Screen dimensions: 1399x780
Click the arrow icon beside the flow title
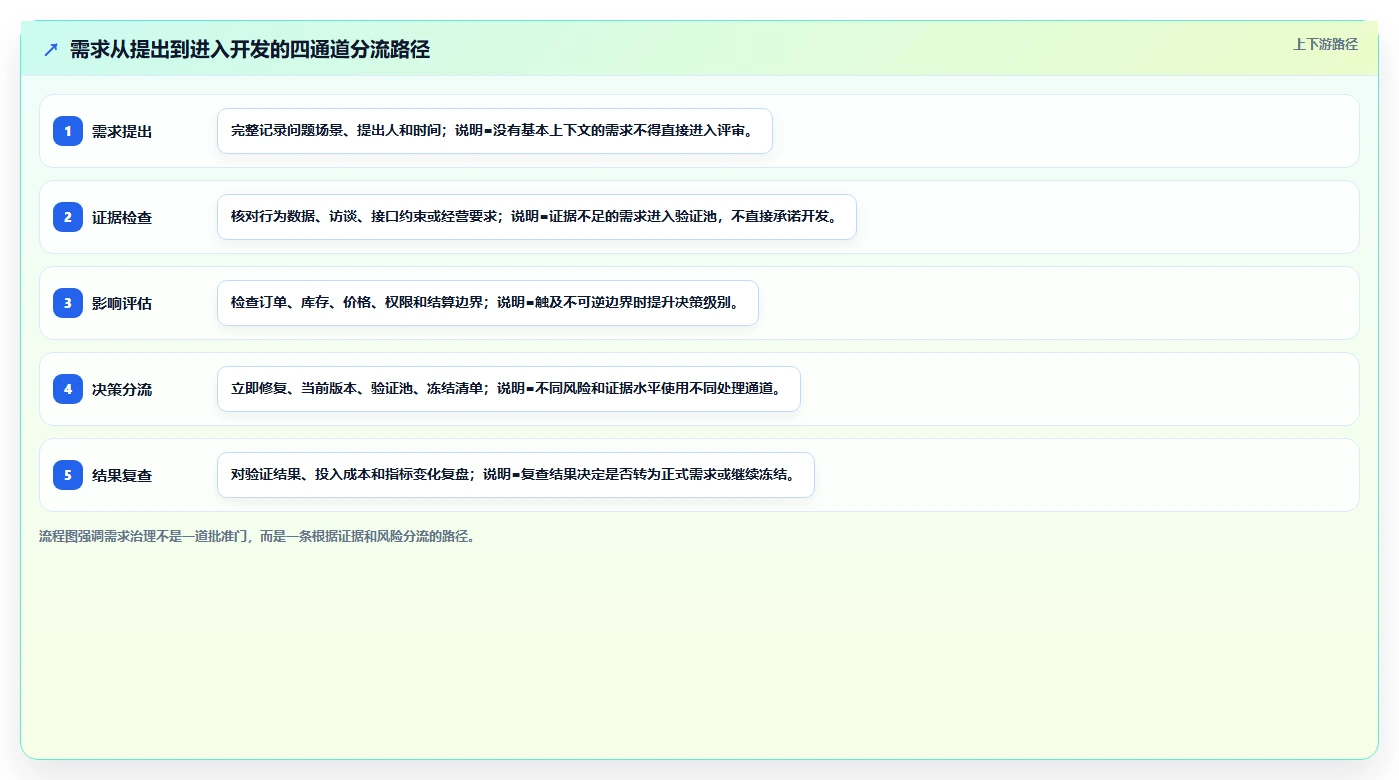(x=51, y=49)
